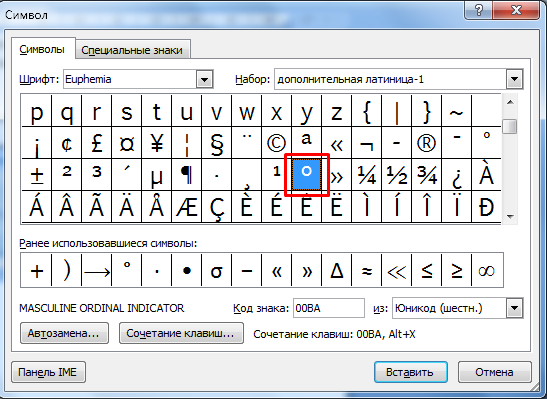
Task: Pick the pound £ sign
Action: [96, 143]
